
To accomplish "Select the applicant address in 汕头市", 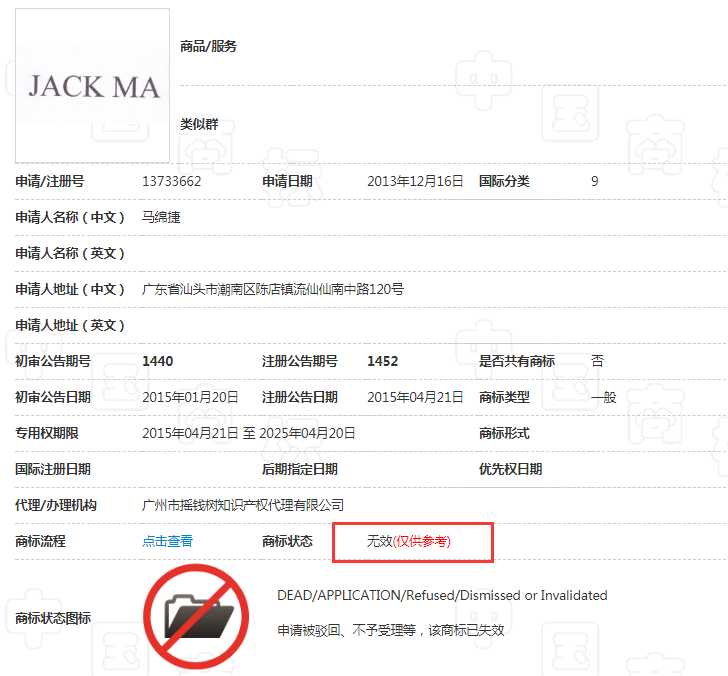I will coord(273,289).
